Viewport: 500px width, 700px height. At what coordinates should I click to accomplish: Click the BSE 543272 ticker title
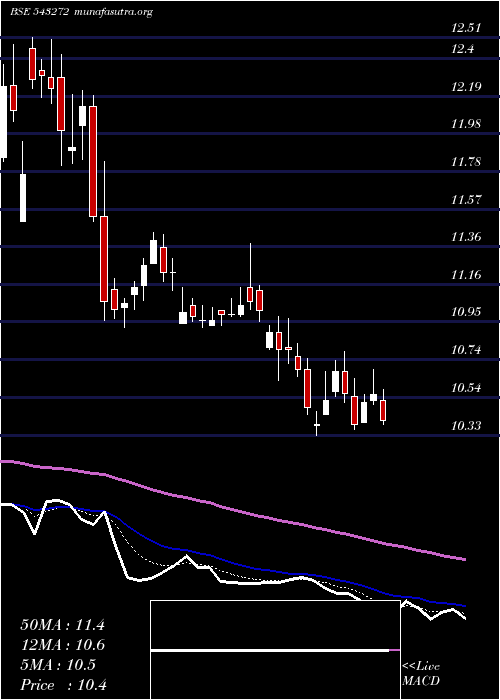pyautogui.click(x=39, y=12)
